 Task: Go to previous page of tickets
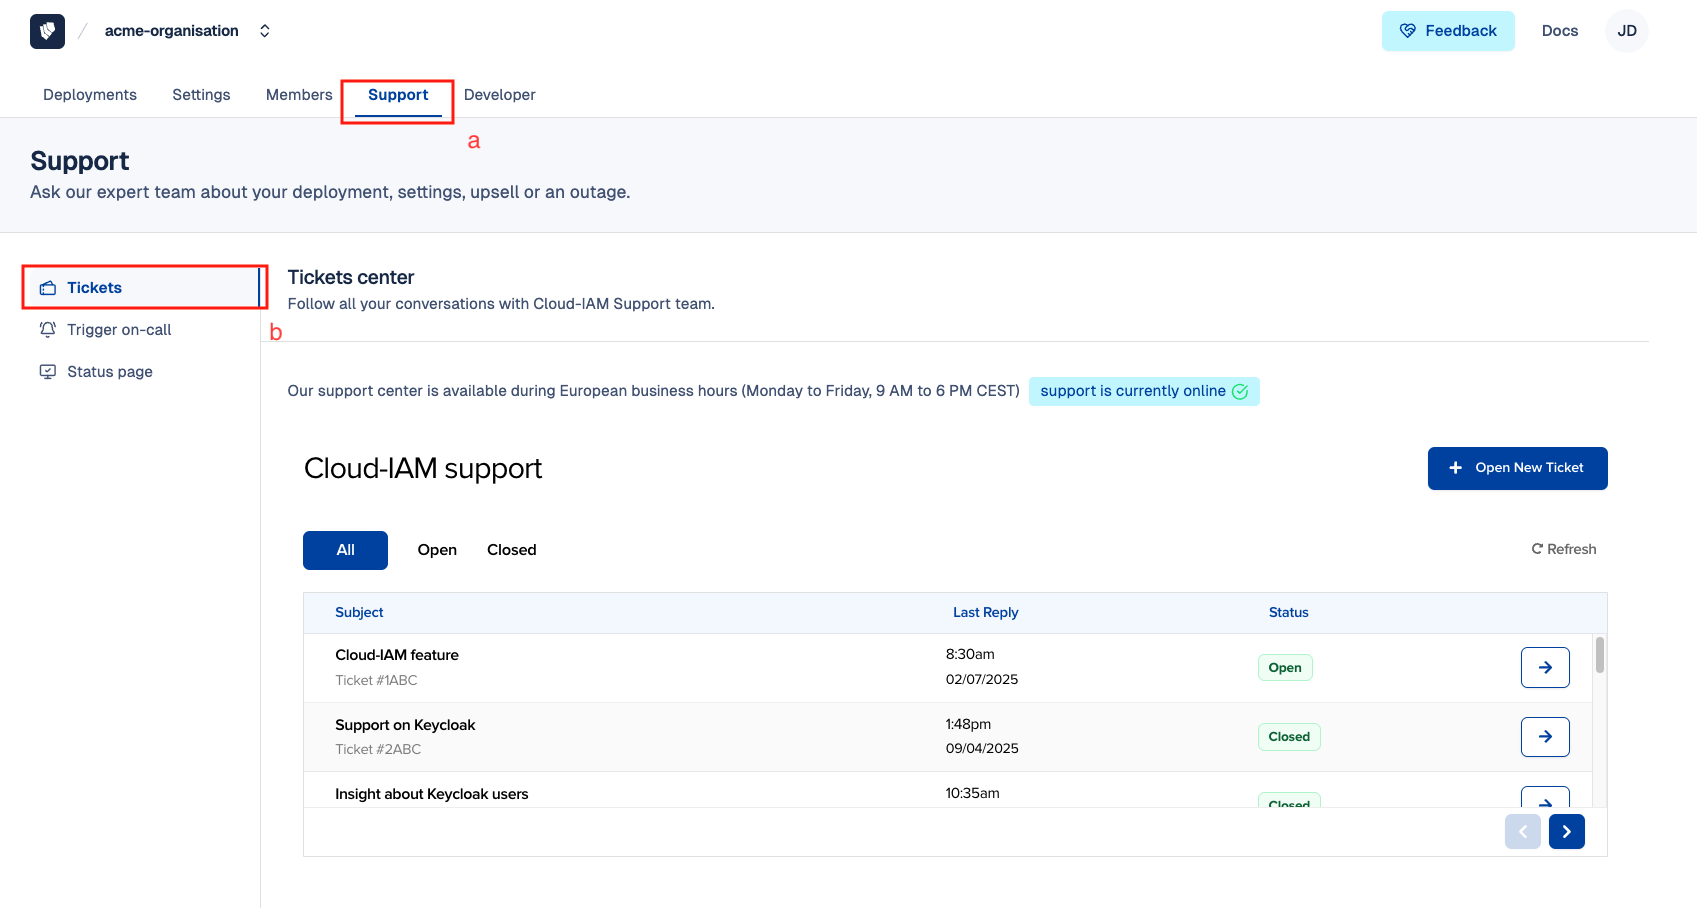point(1523,831)
